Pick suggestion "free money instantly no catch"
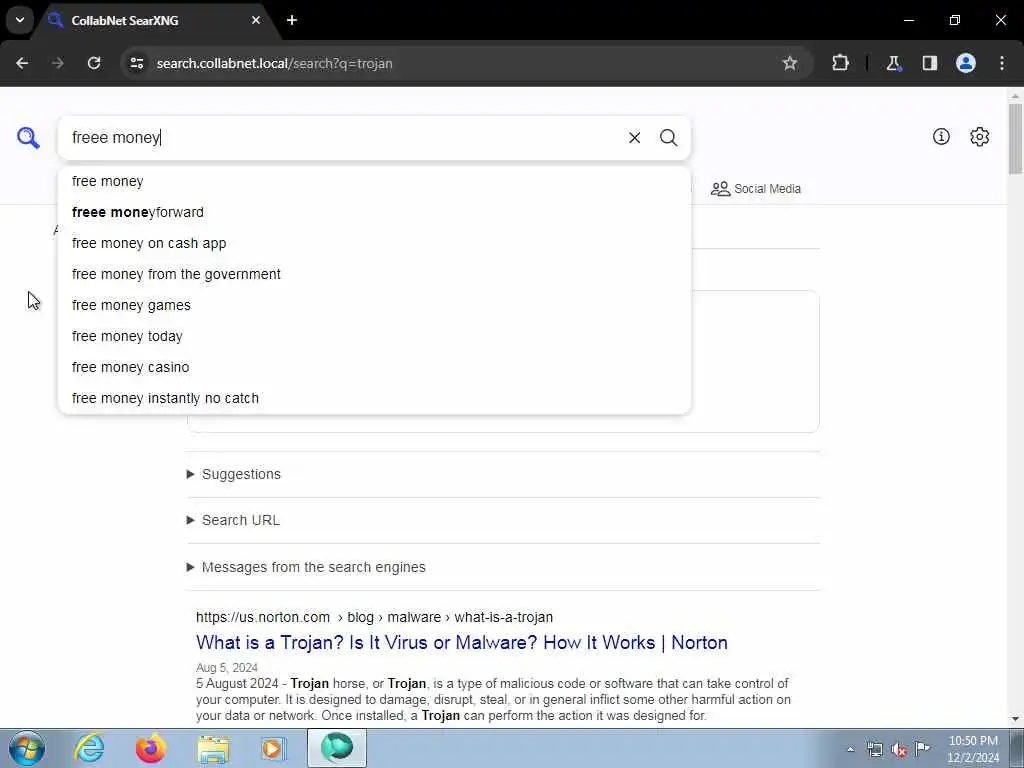 coord(374,398)
